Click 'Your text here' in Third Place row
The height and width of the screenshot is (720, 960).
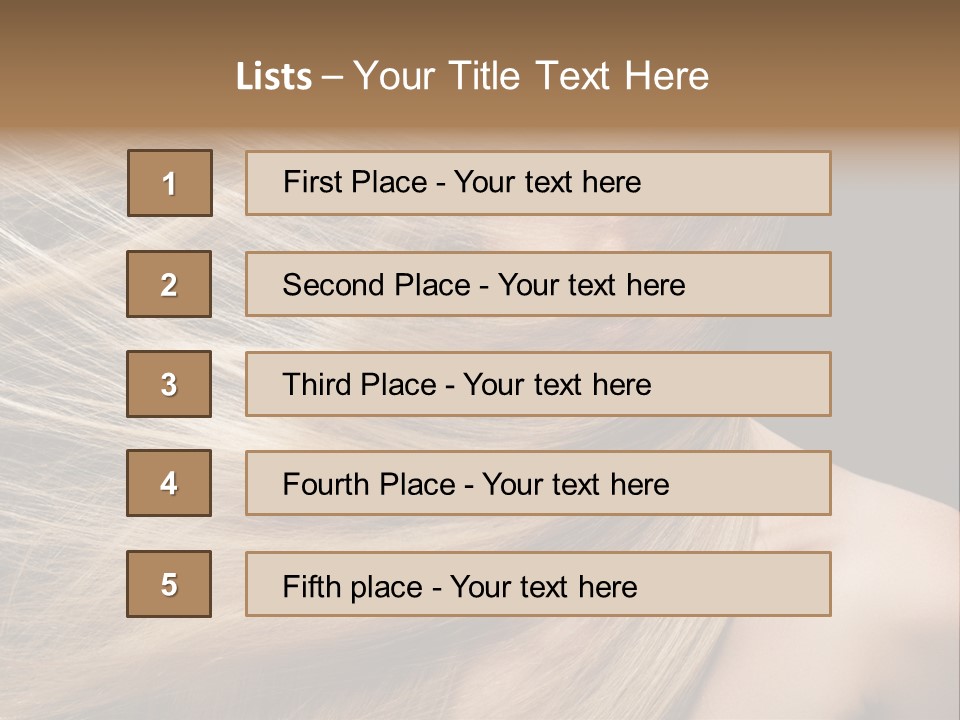557,385
